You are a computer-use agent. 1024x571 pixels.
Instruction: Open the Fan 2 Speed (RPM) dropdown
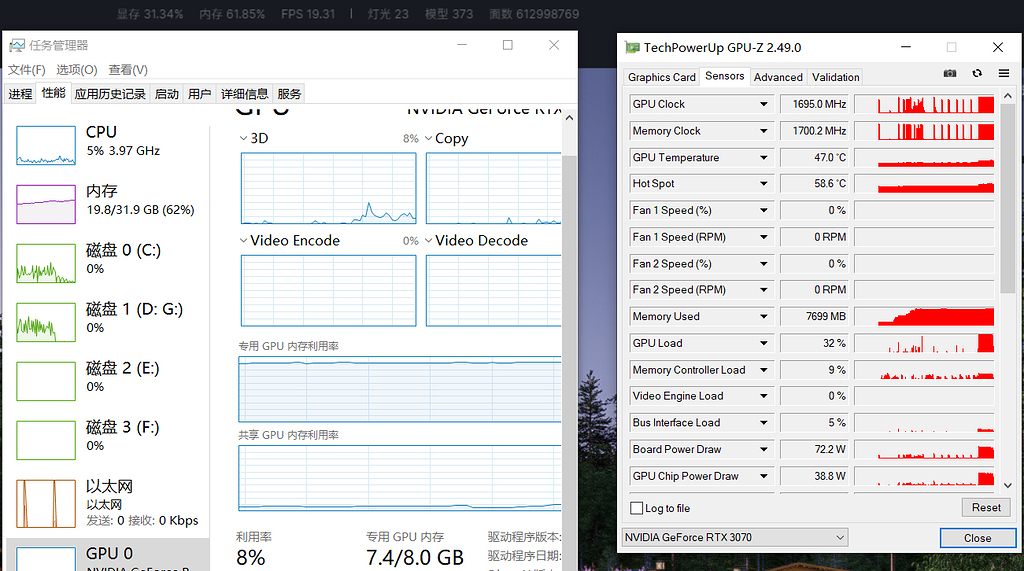click(763, 289)
